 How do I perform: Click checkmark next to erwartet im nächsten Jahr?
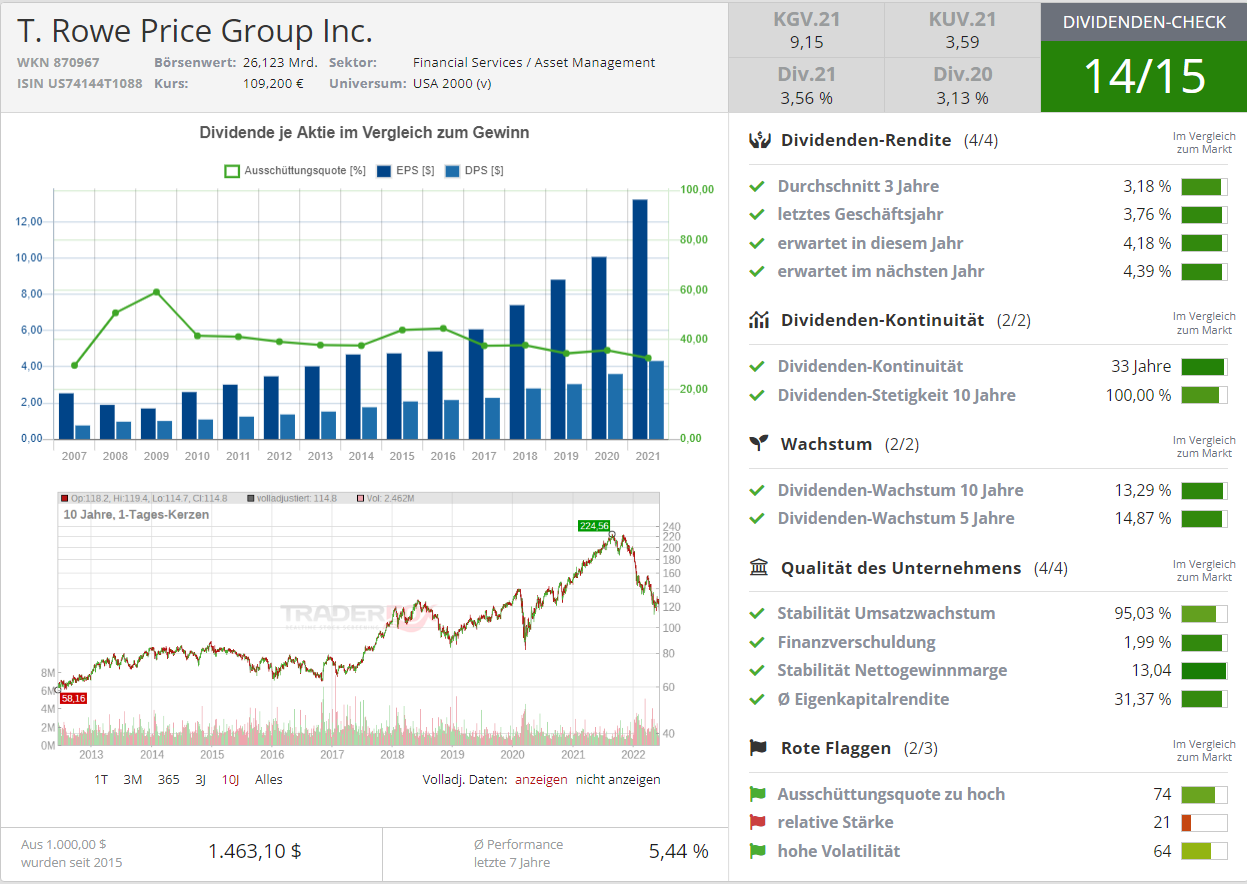(757, 271)
